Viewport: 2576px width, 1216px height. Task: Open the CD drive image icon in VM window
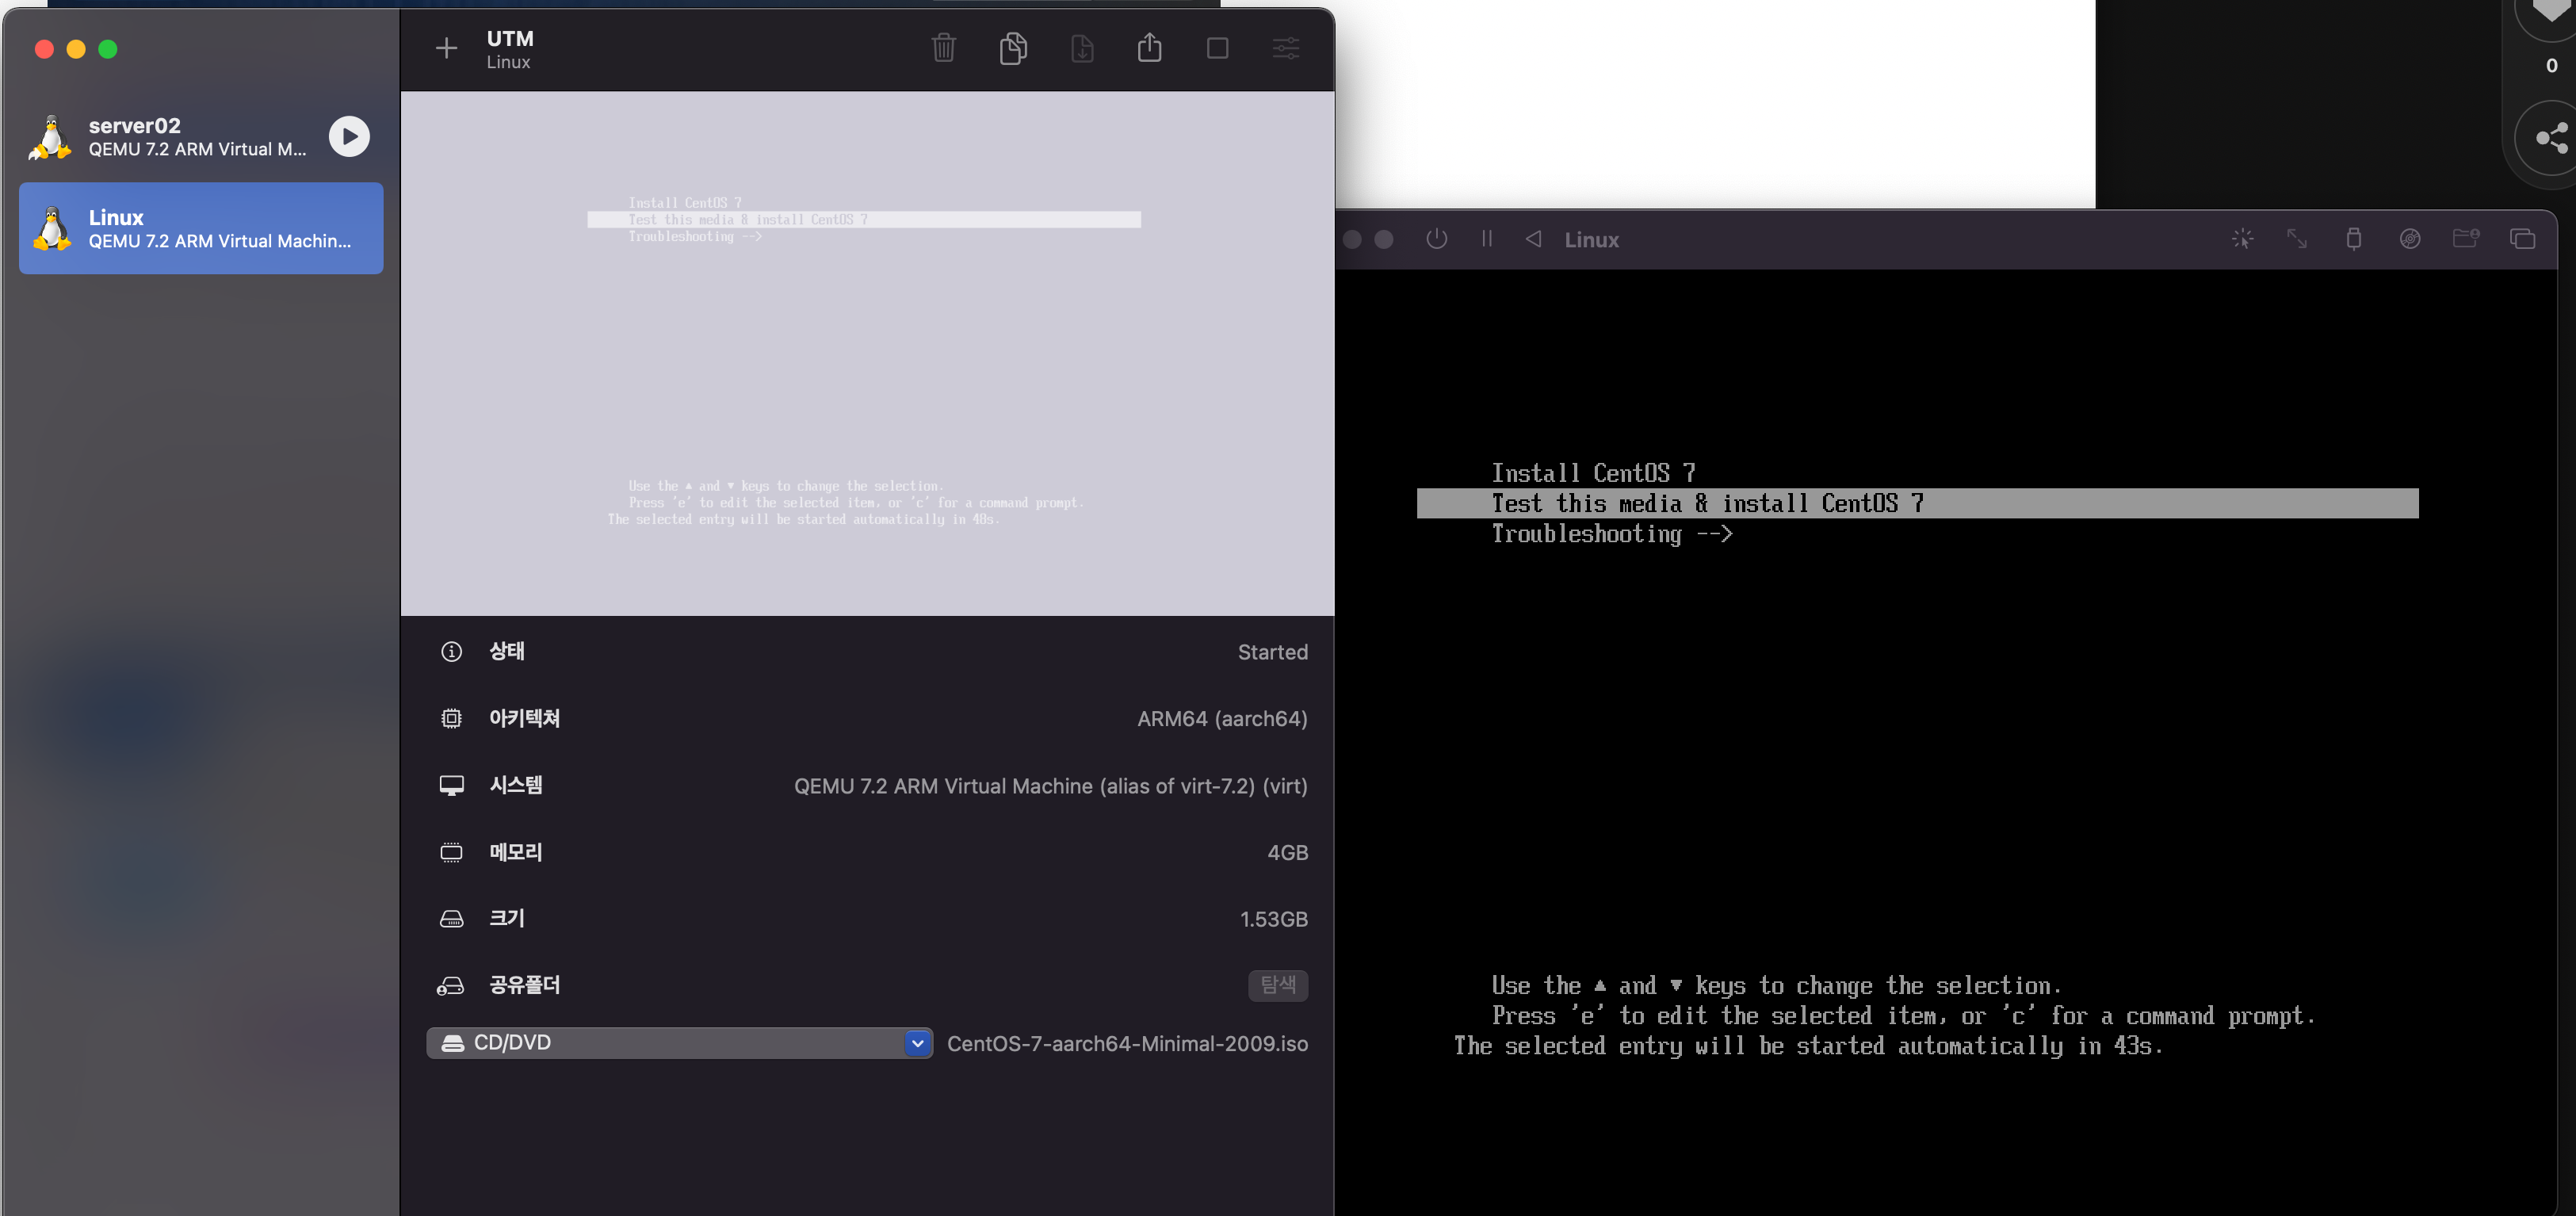(x=2410, y=239)
